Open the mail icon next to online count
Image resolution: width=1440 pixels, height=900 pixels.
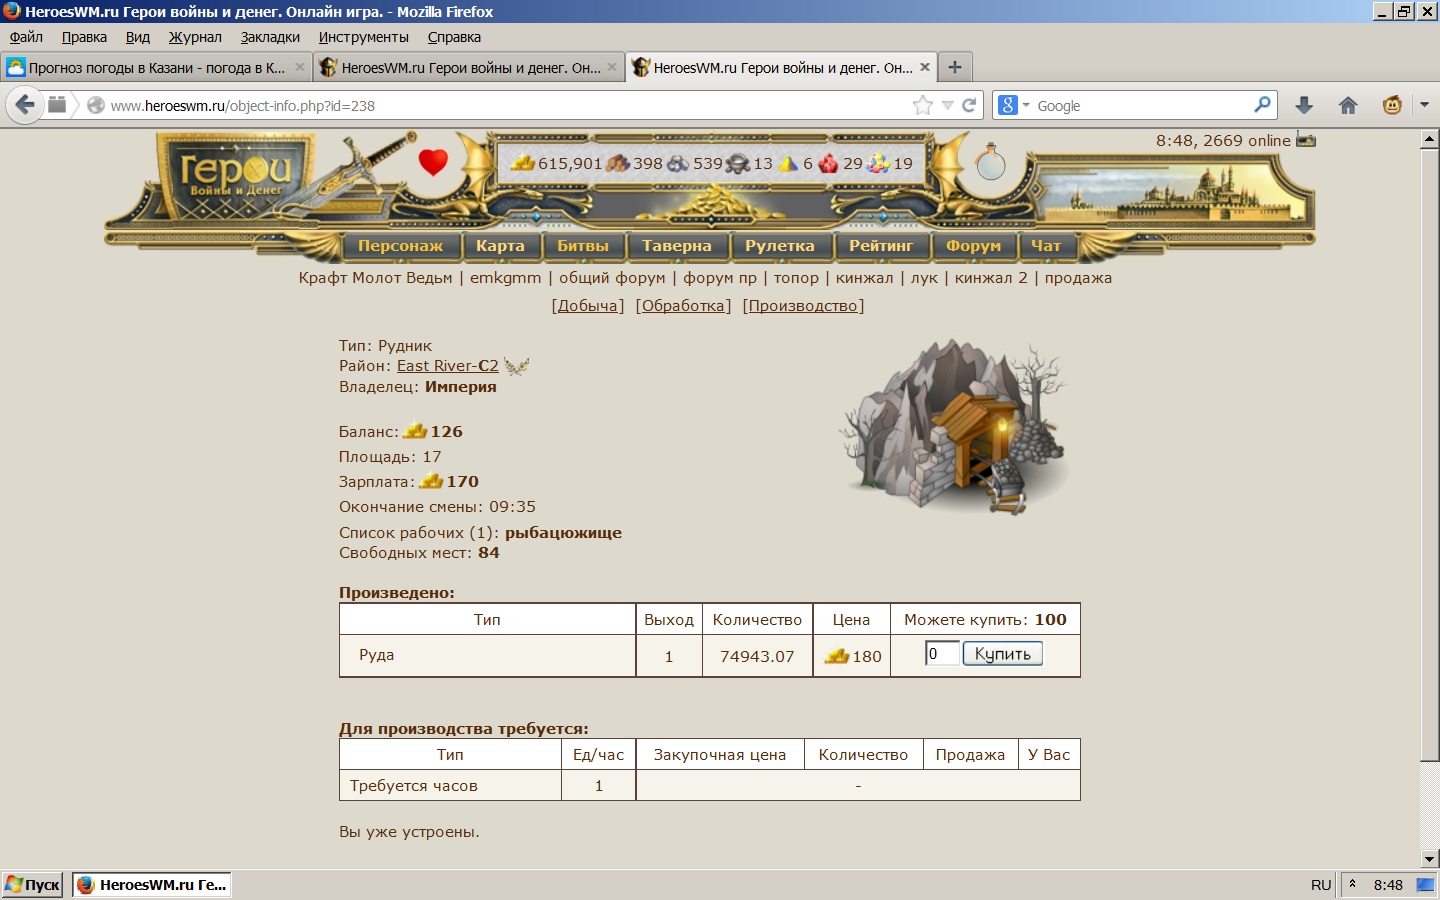1306,140
